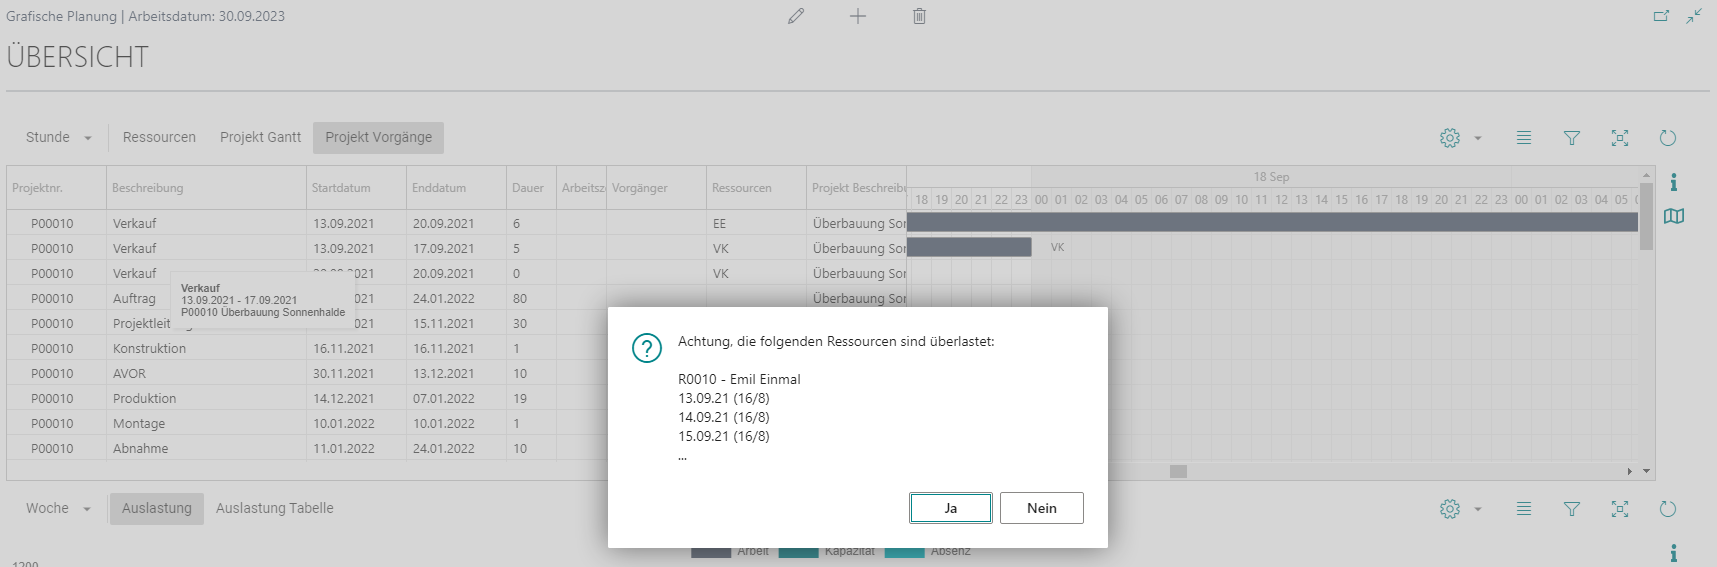
Task: Click lower filter funnel icon
Action: [1572, 509]
